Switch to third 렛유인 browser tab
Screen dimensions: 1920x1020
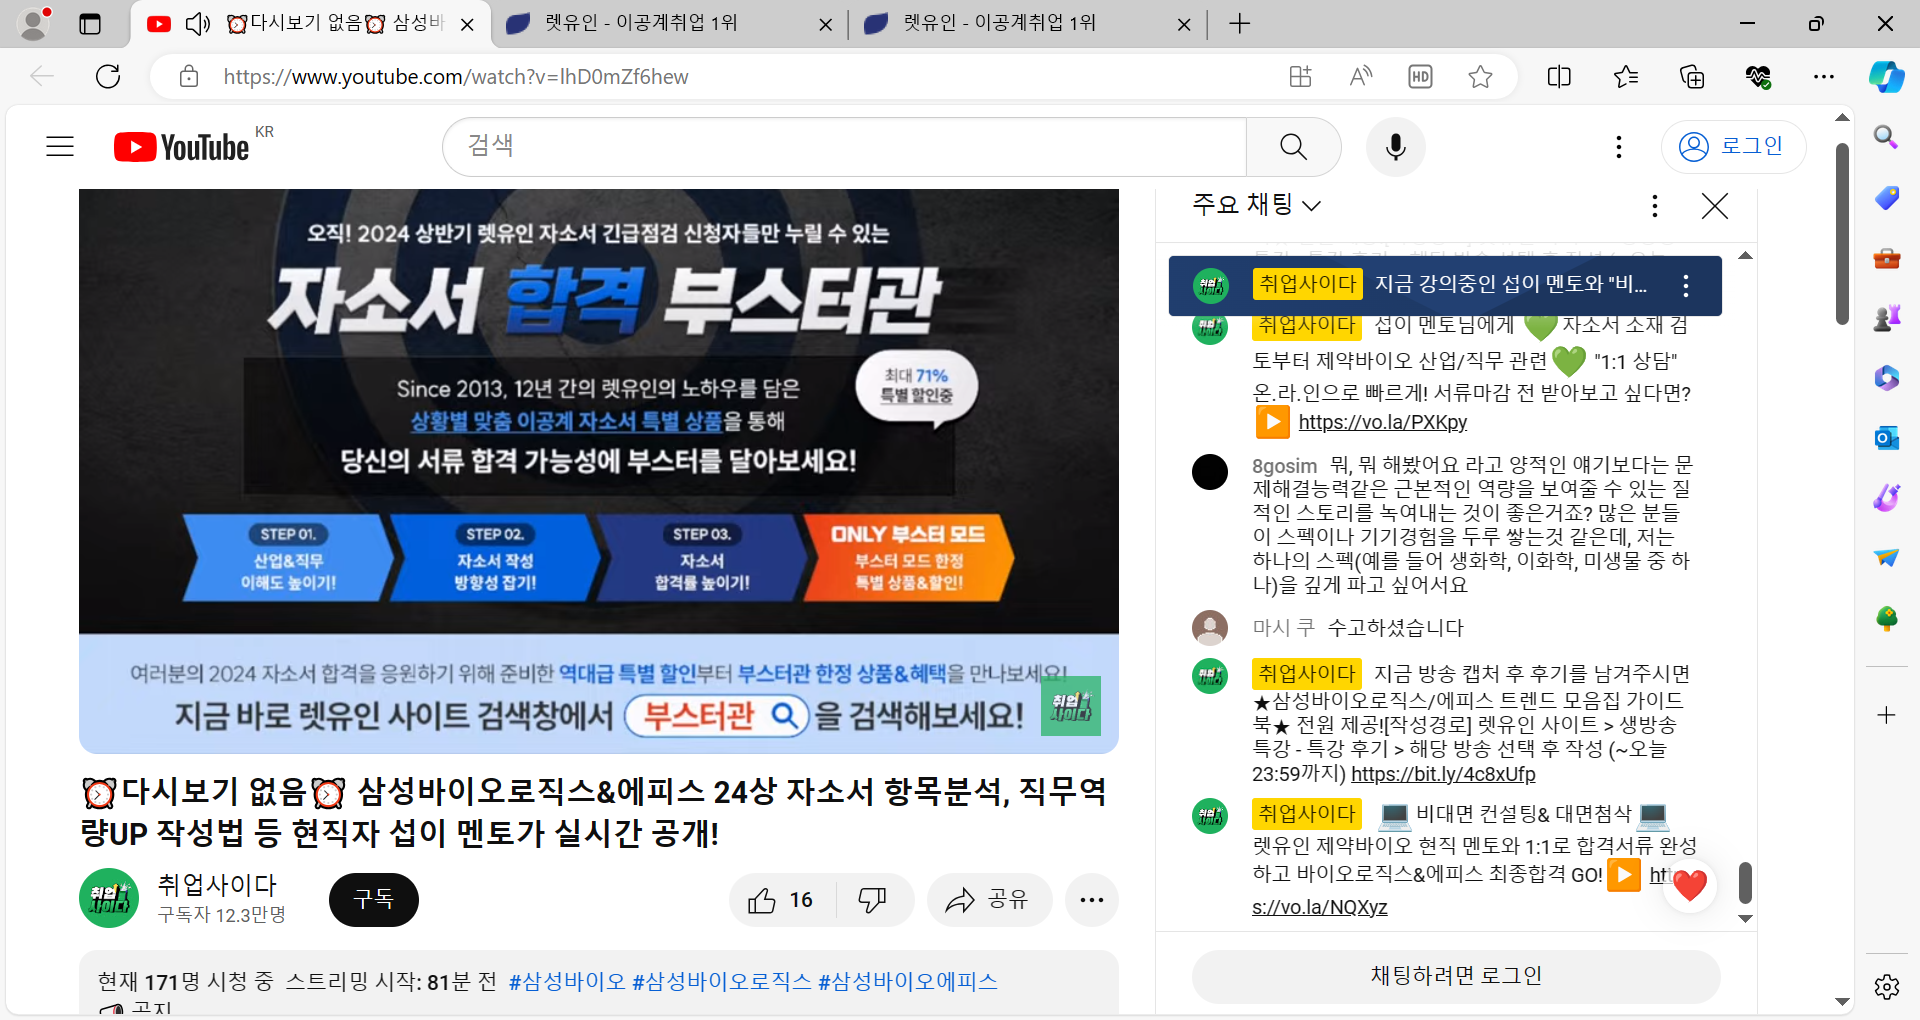1027,24
